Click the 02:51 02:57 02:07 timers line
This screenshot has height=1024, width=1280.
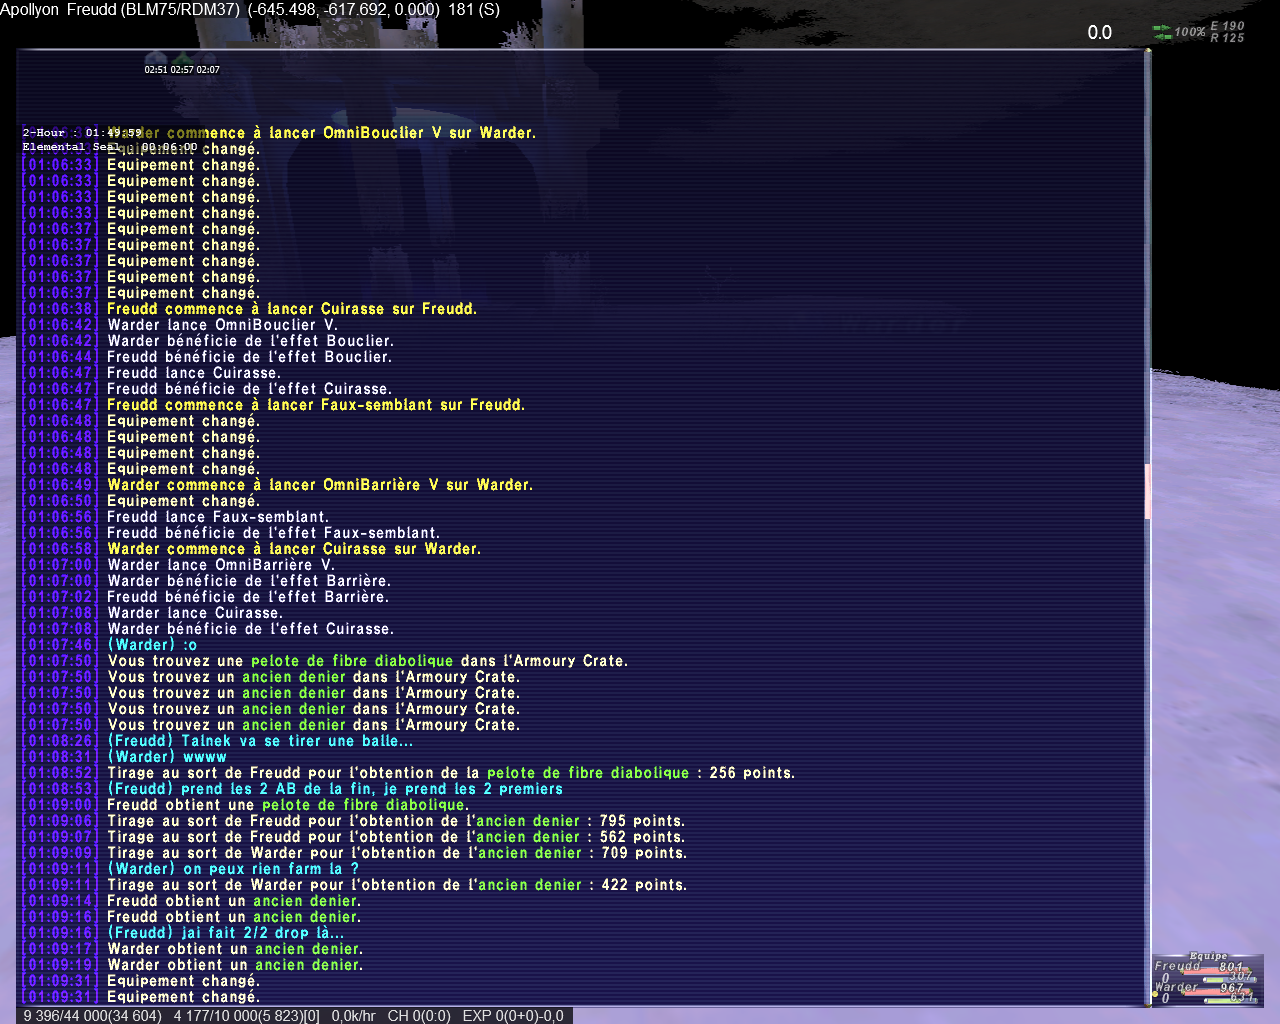(x=182, y=70)
